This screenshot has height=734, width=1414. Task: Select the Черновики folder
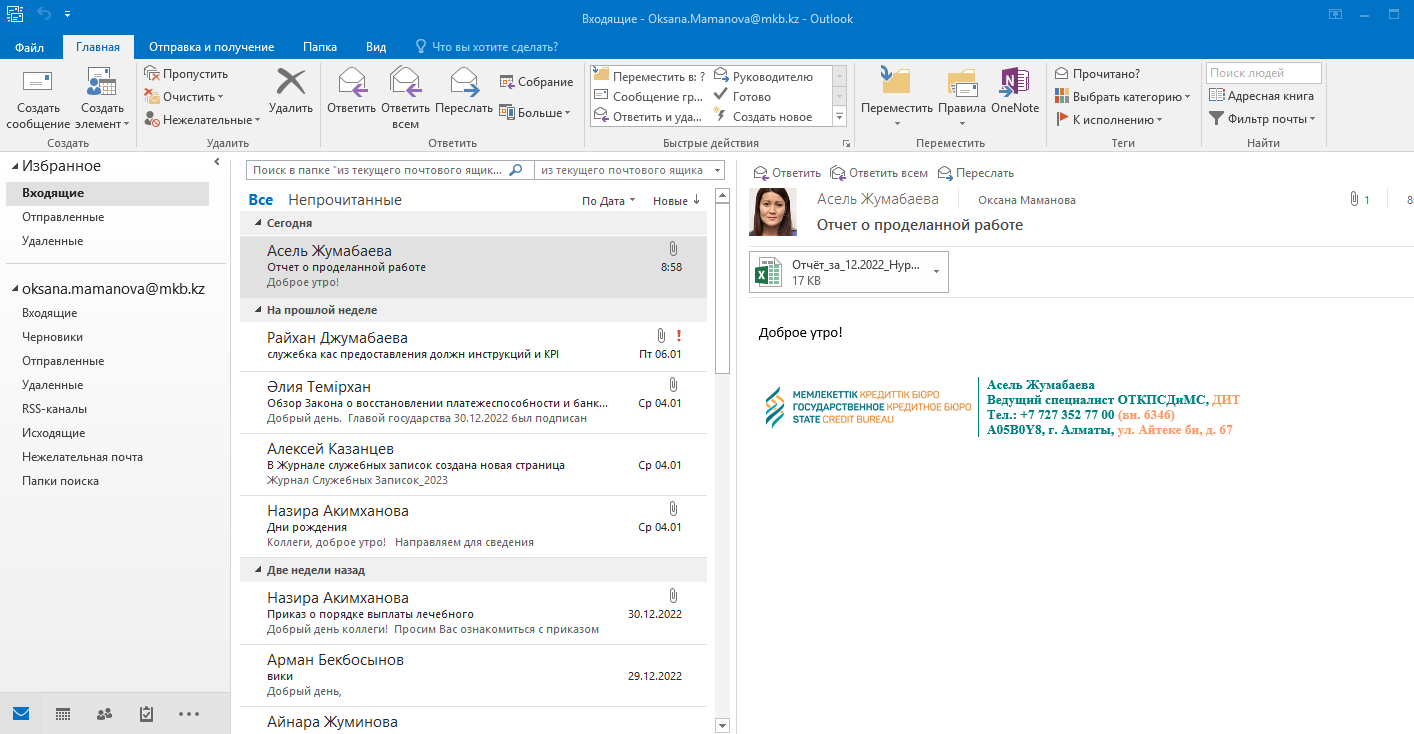point(53,337)
